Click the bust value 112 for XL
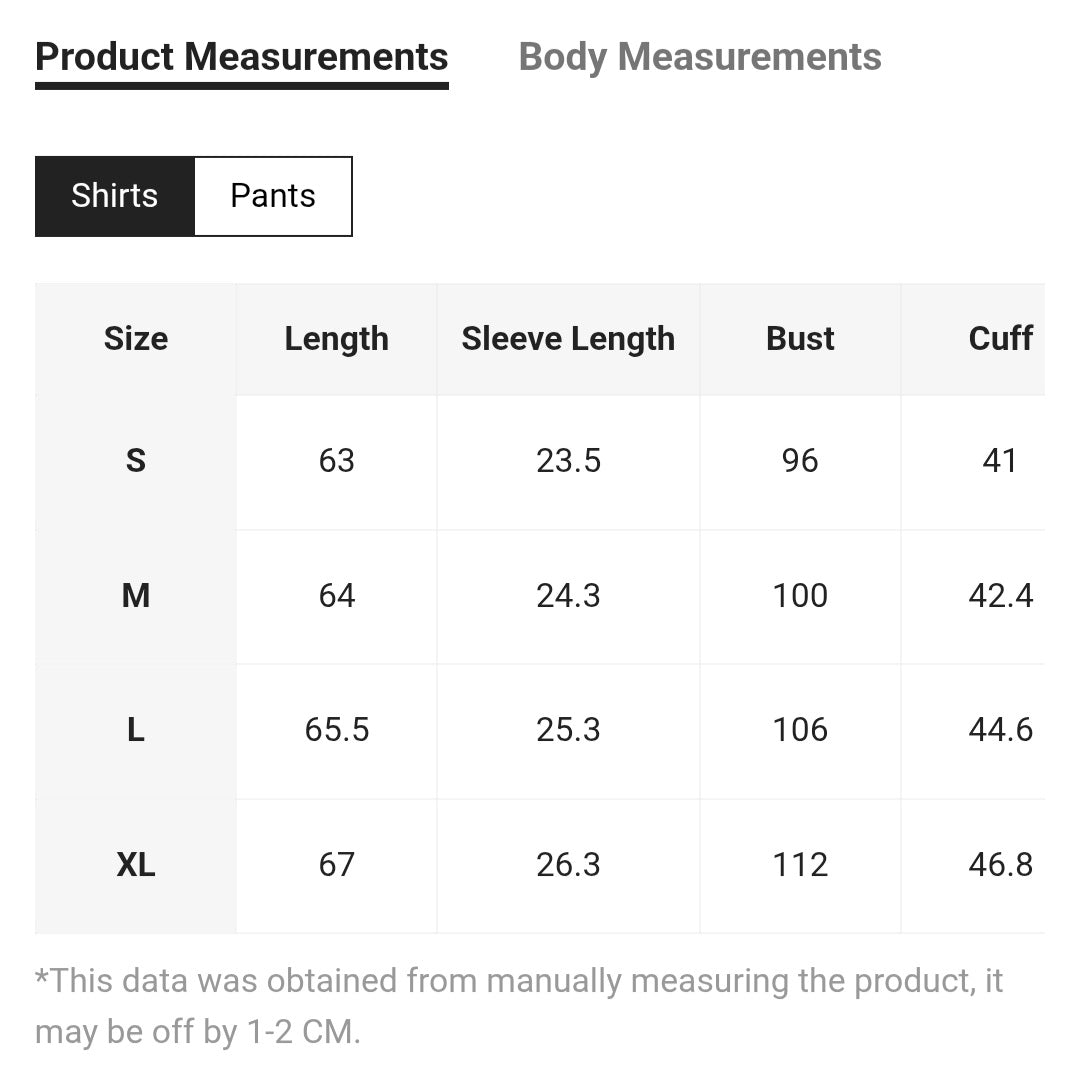Image resolution: width=1080 pixels, height=1074 pixels. (x=800, y=865)
